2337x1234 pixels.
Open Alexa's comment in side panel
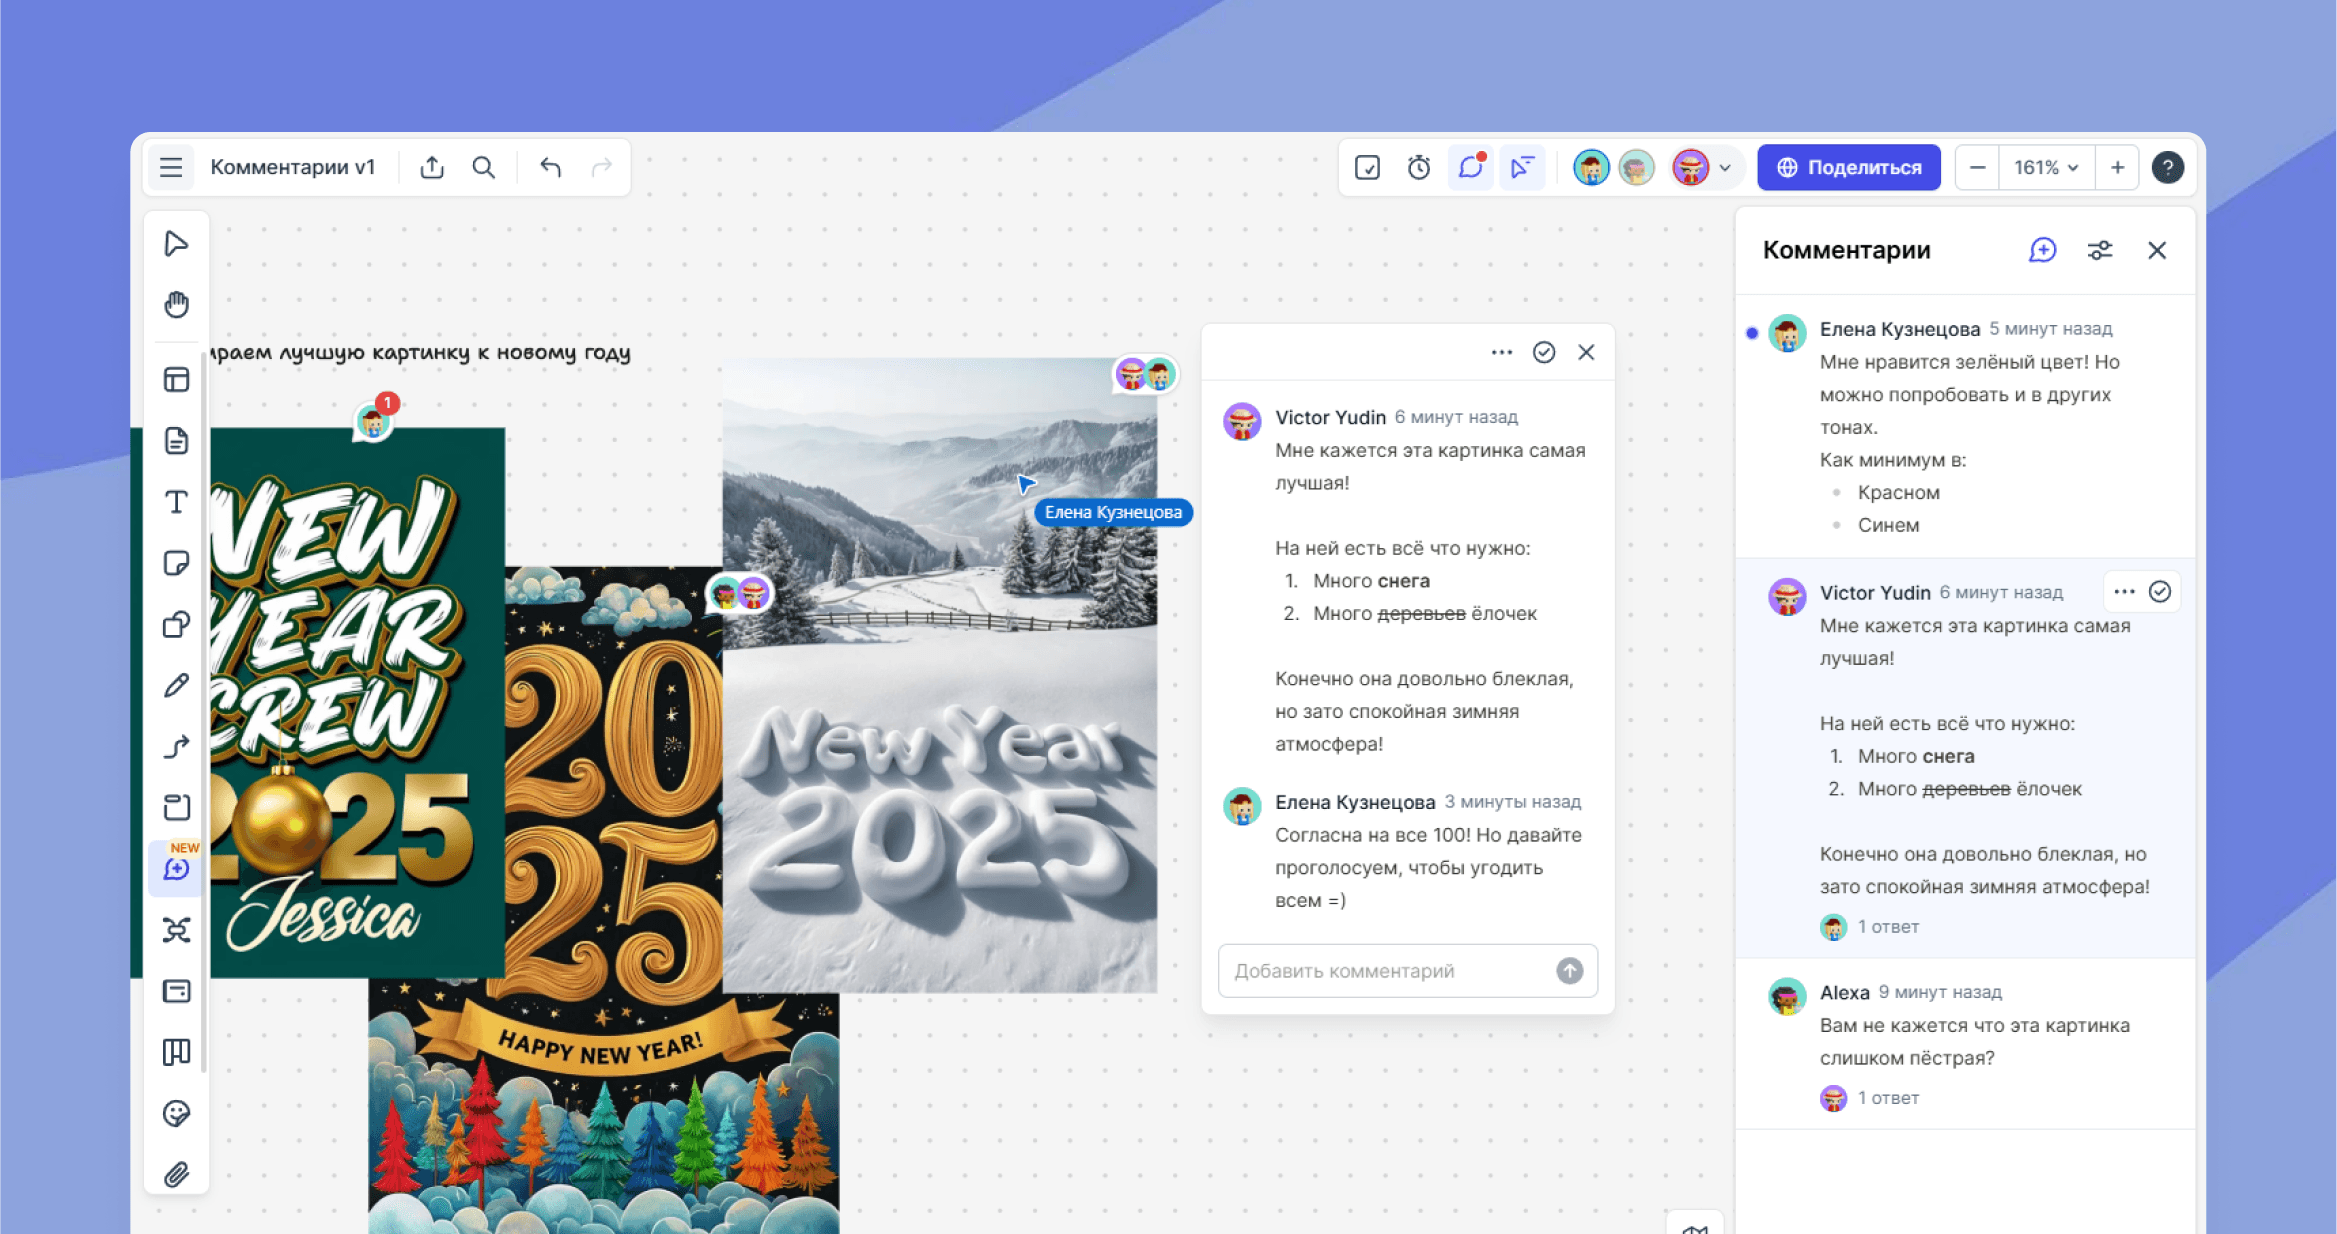click(1965, 1044)
